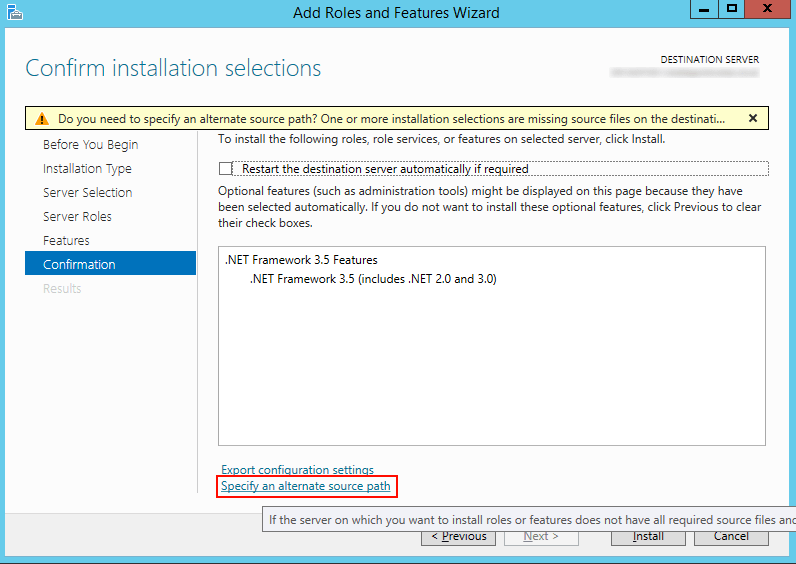Select the Features step in the sidebar
Image resolution: width=796 pixels, height=564 pixels.
(x=66, y=241)
